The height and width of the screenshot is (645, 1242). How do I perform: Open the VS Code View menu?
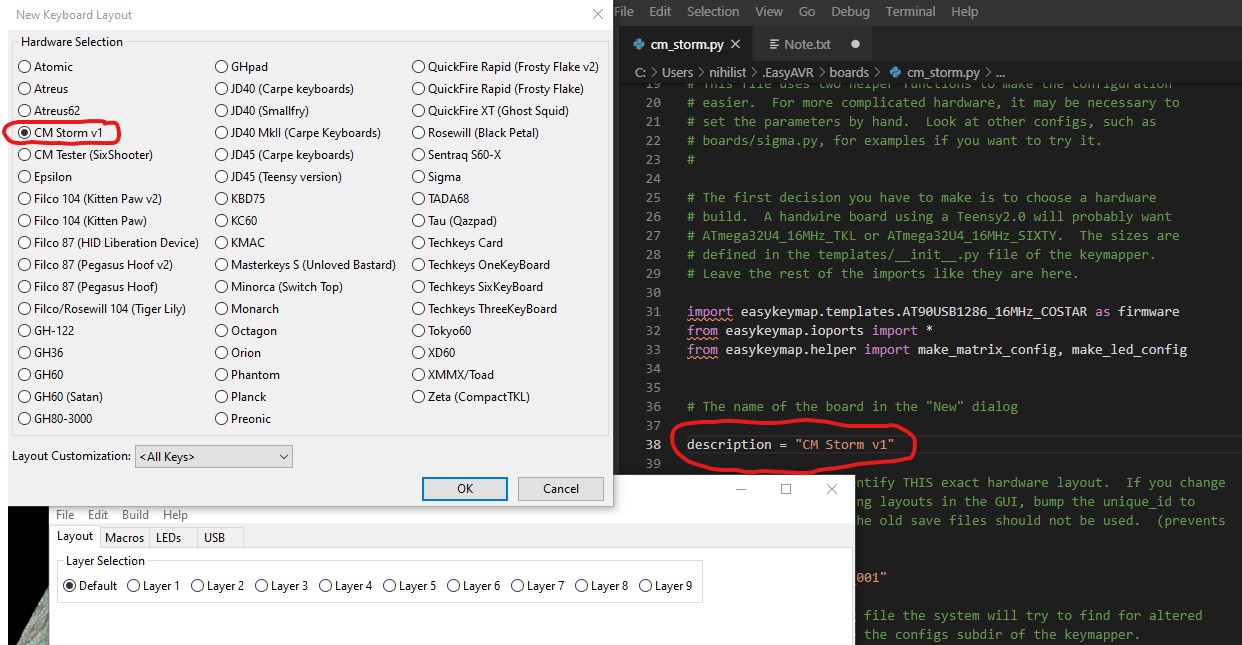coord(769,12)
